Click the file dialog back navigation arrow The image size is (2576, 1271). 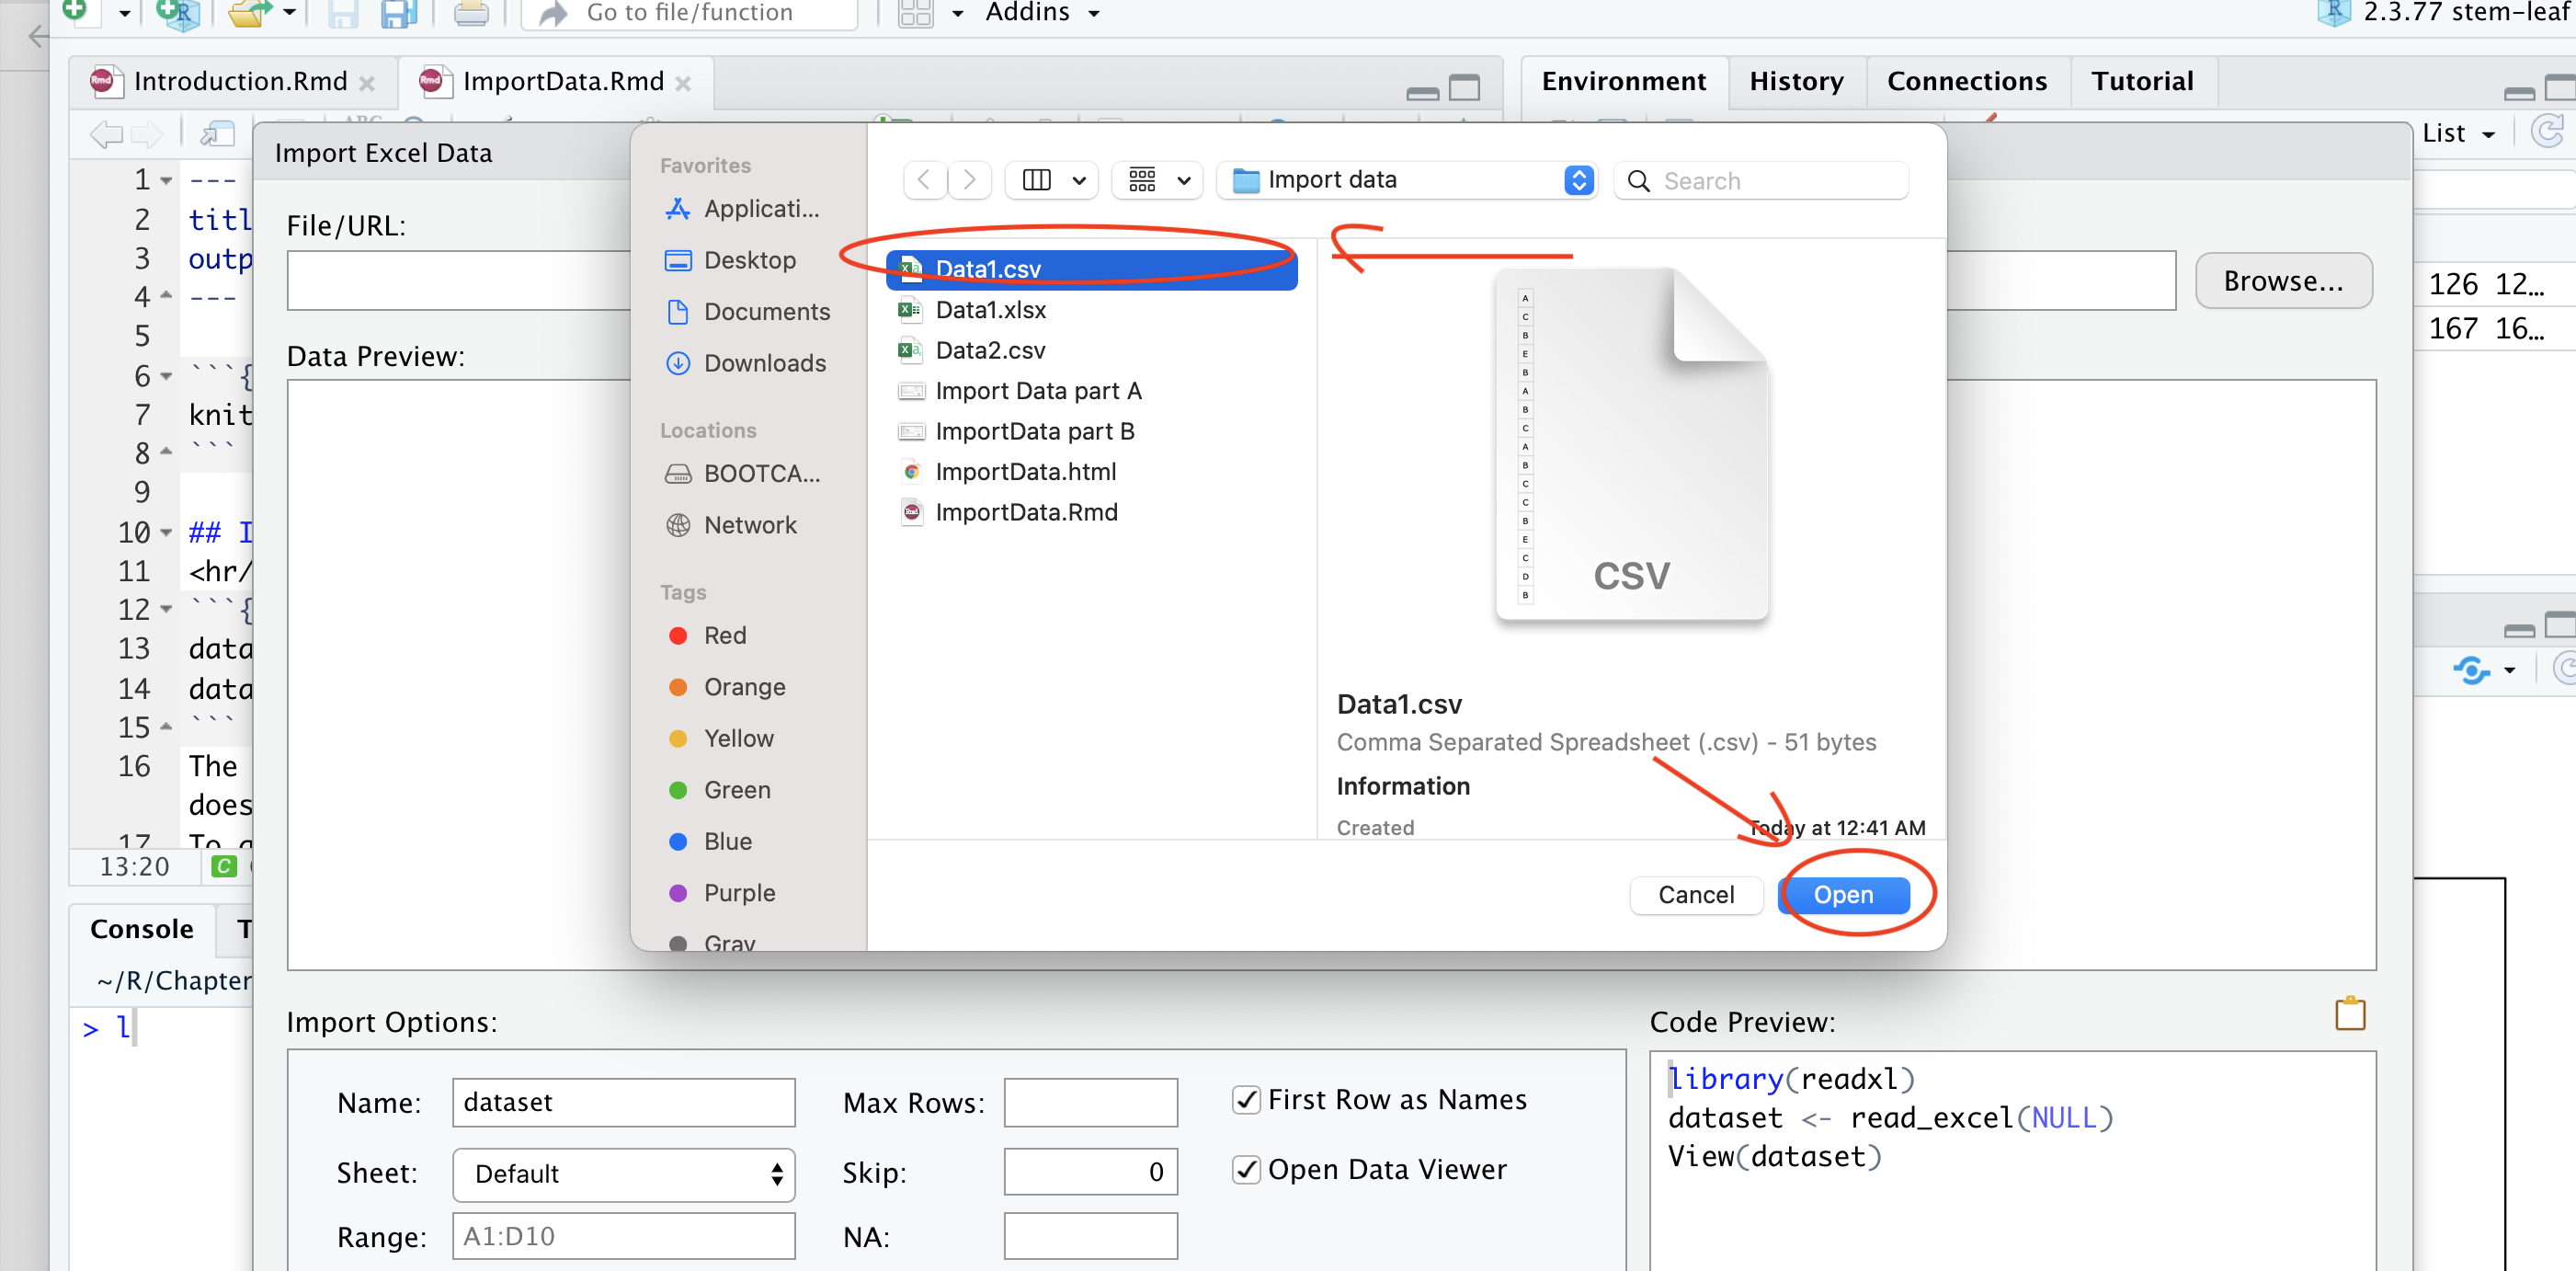tap(924, 180)
